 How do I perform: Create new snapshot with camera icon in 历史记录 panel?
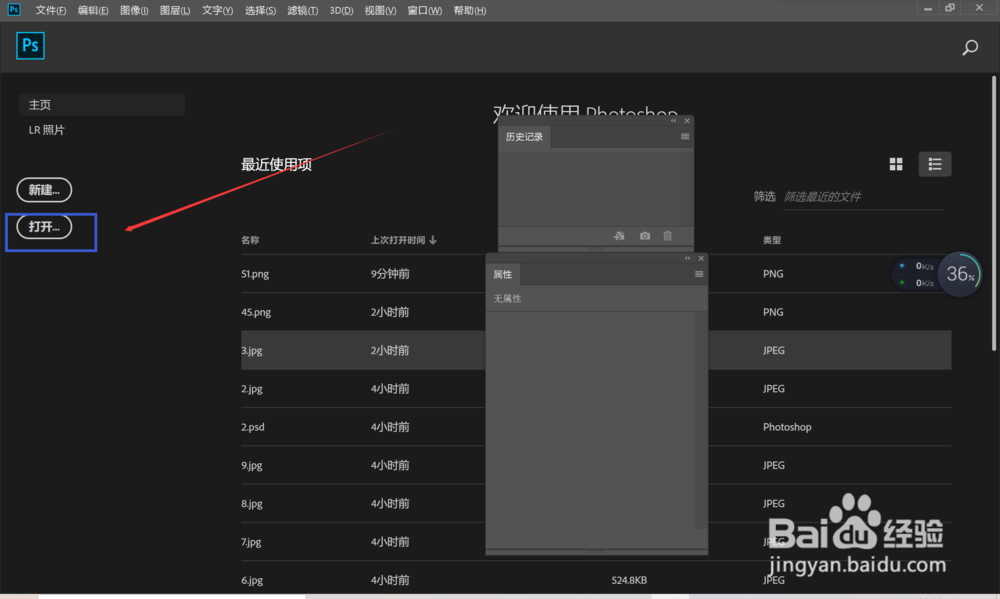(645, 236)
